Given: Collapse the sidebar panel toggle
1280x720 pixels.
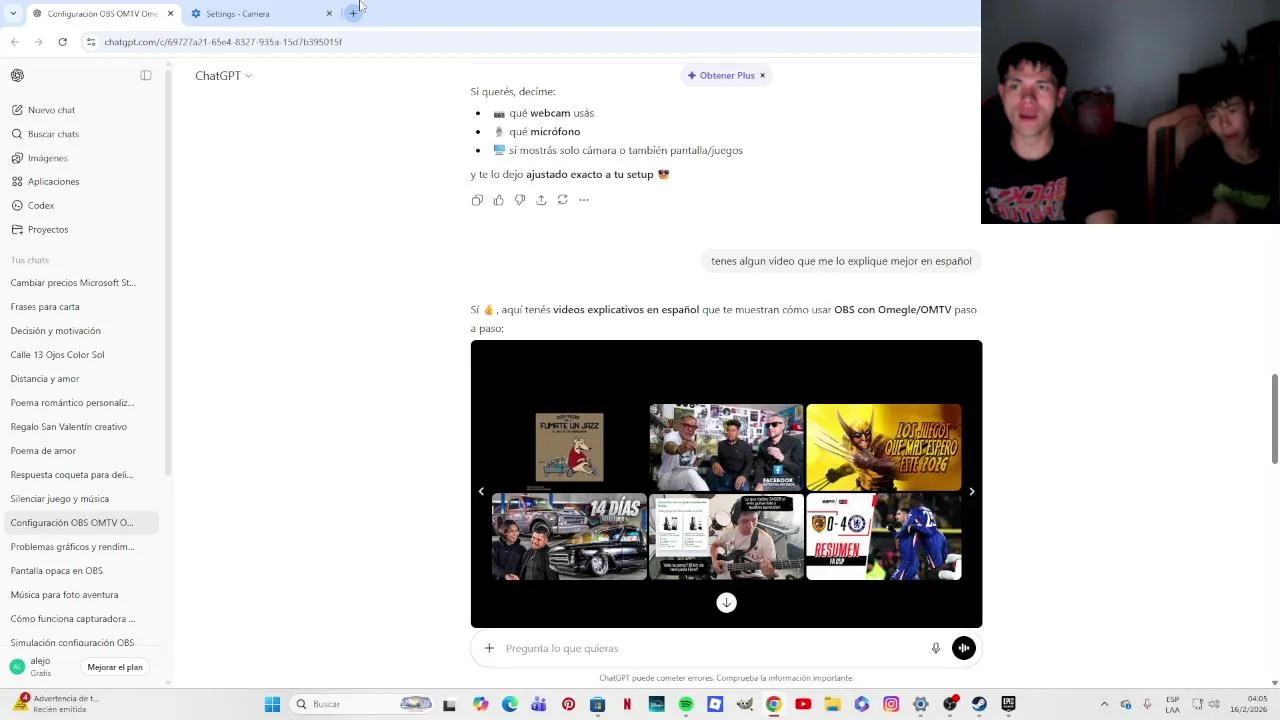Looking at the screenshot, I should pyautogui.click(x=146, y=75).
